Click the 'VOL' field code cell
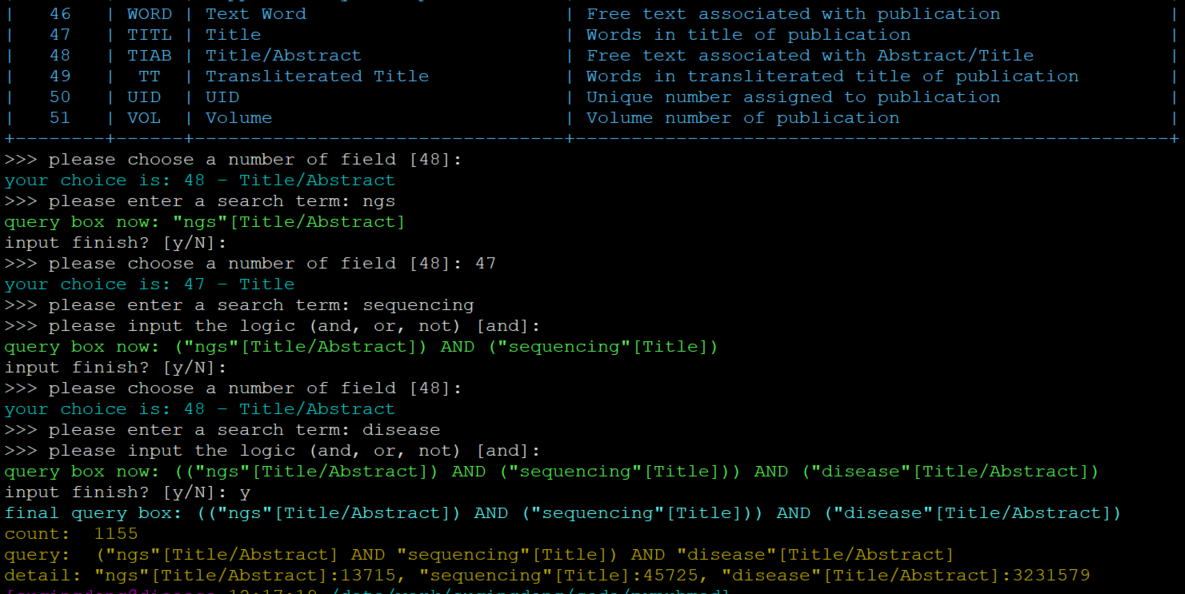 (x=144, y=118)
